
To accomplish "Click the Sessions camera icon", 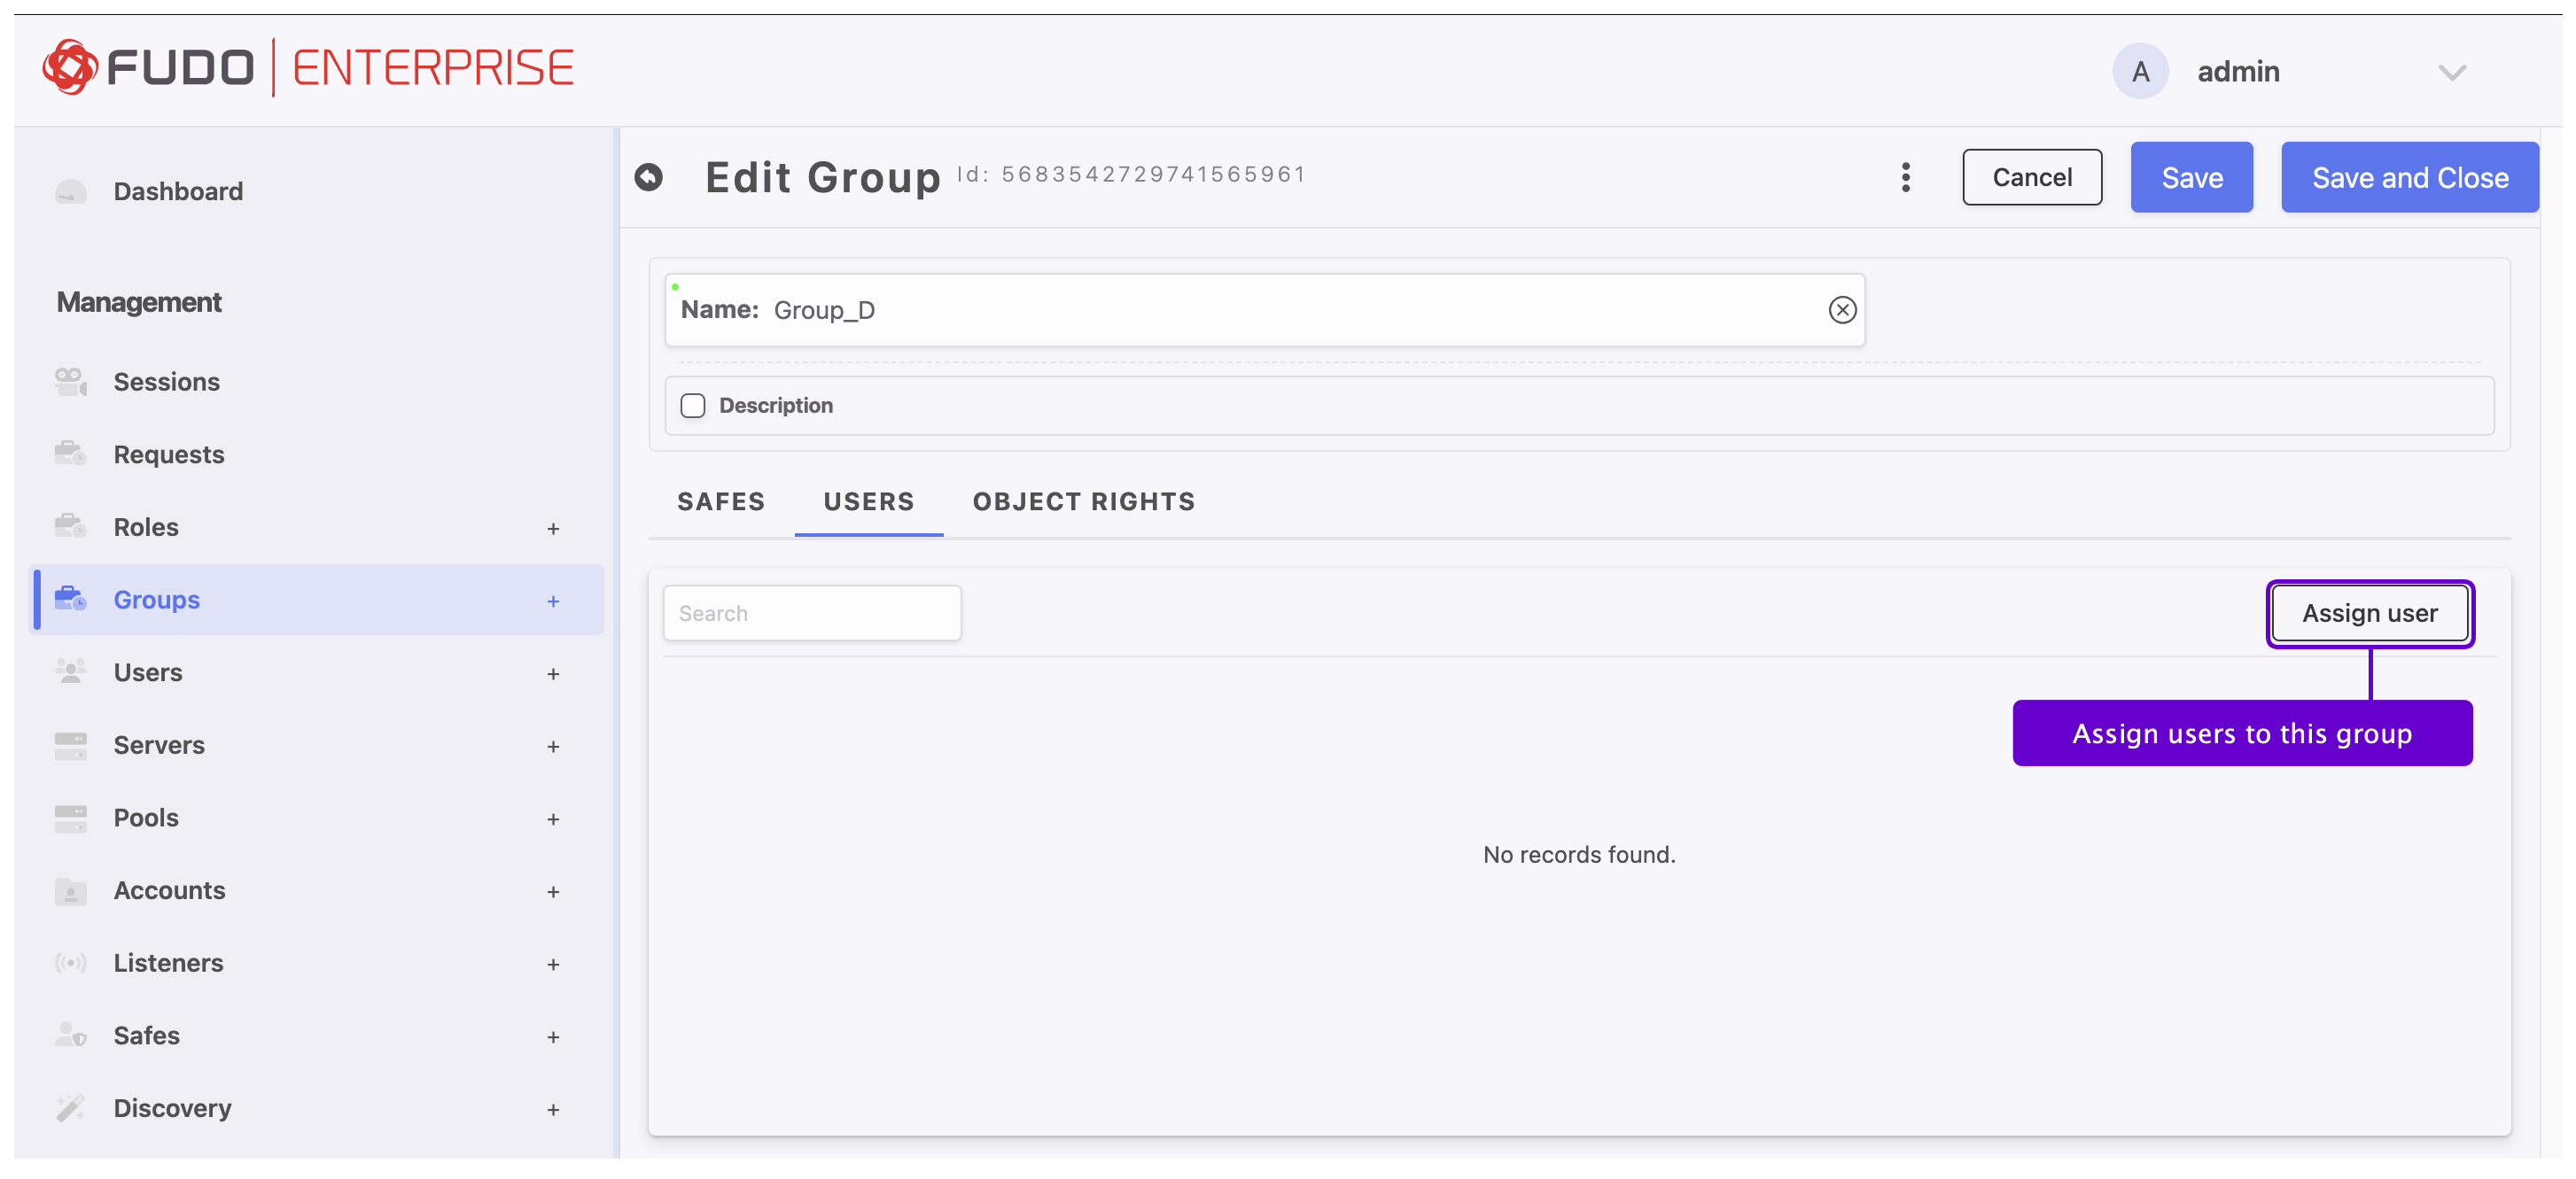I will (x=70, y=381).
